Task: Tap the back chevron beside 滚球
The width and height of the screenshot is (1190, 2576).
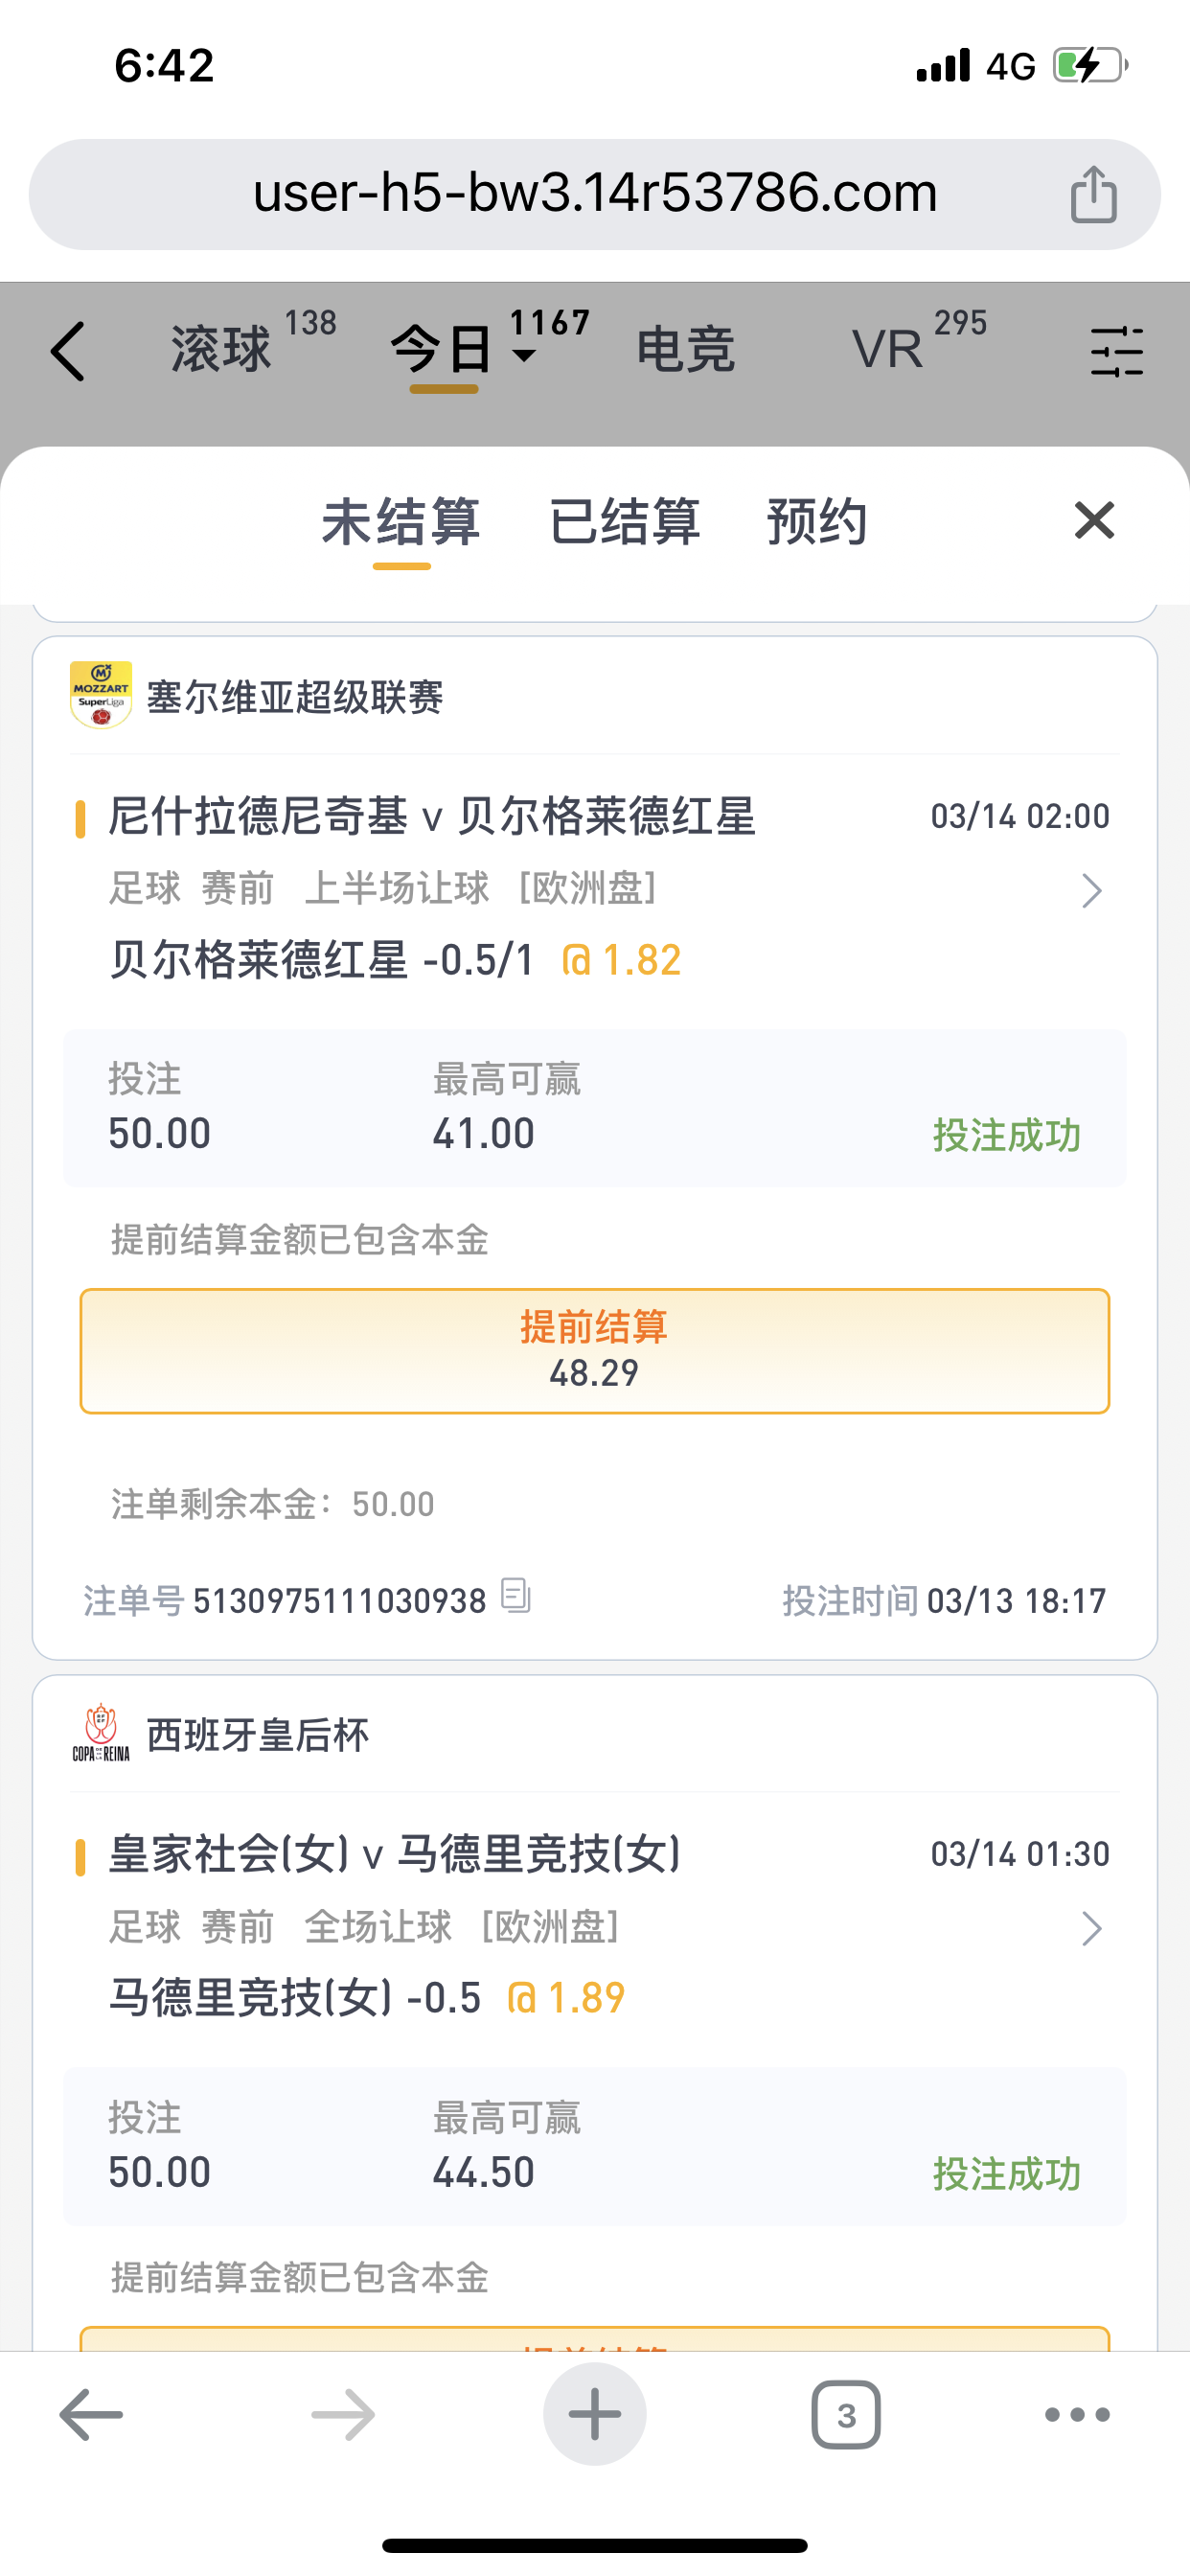Action: coord(68,351)
